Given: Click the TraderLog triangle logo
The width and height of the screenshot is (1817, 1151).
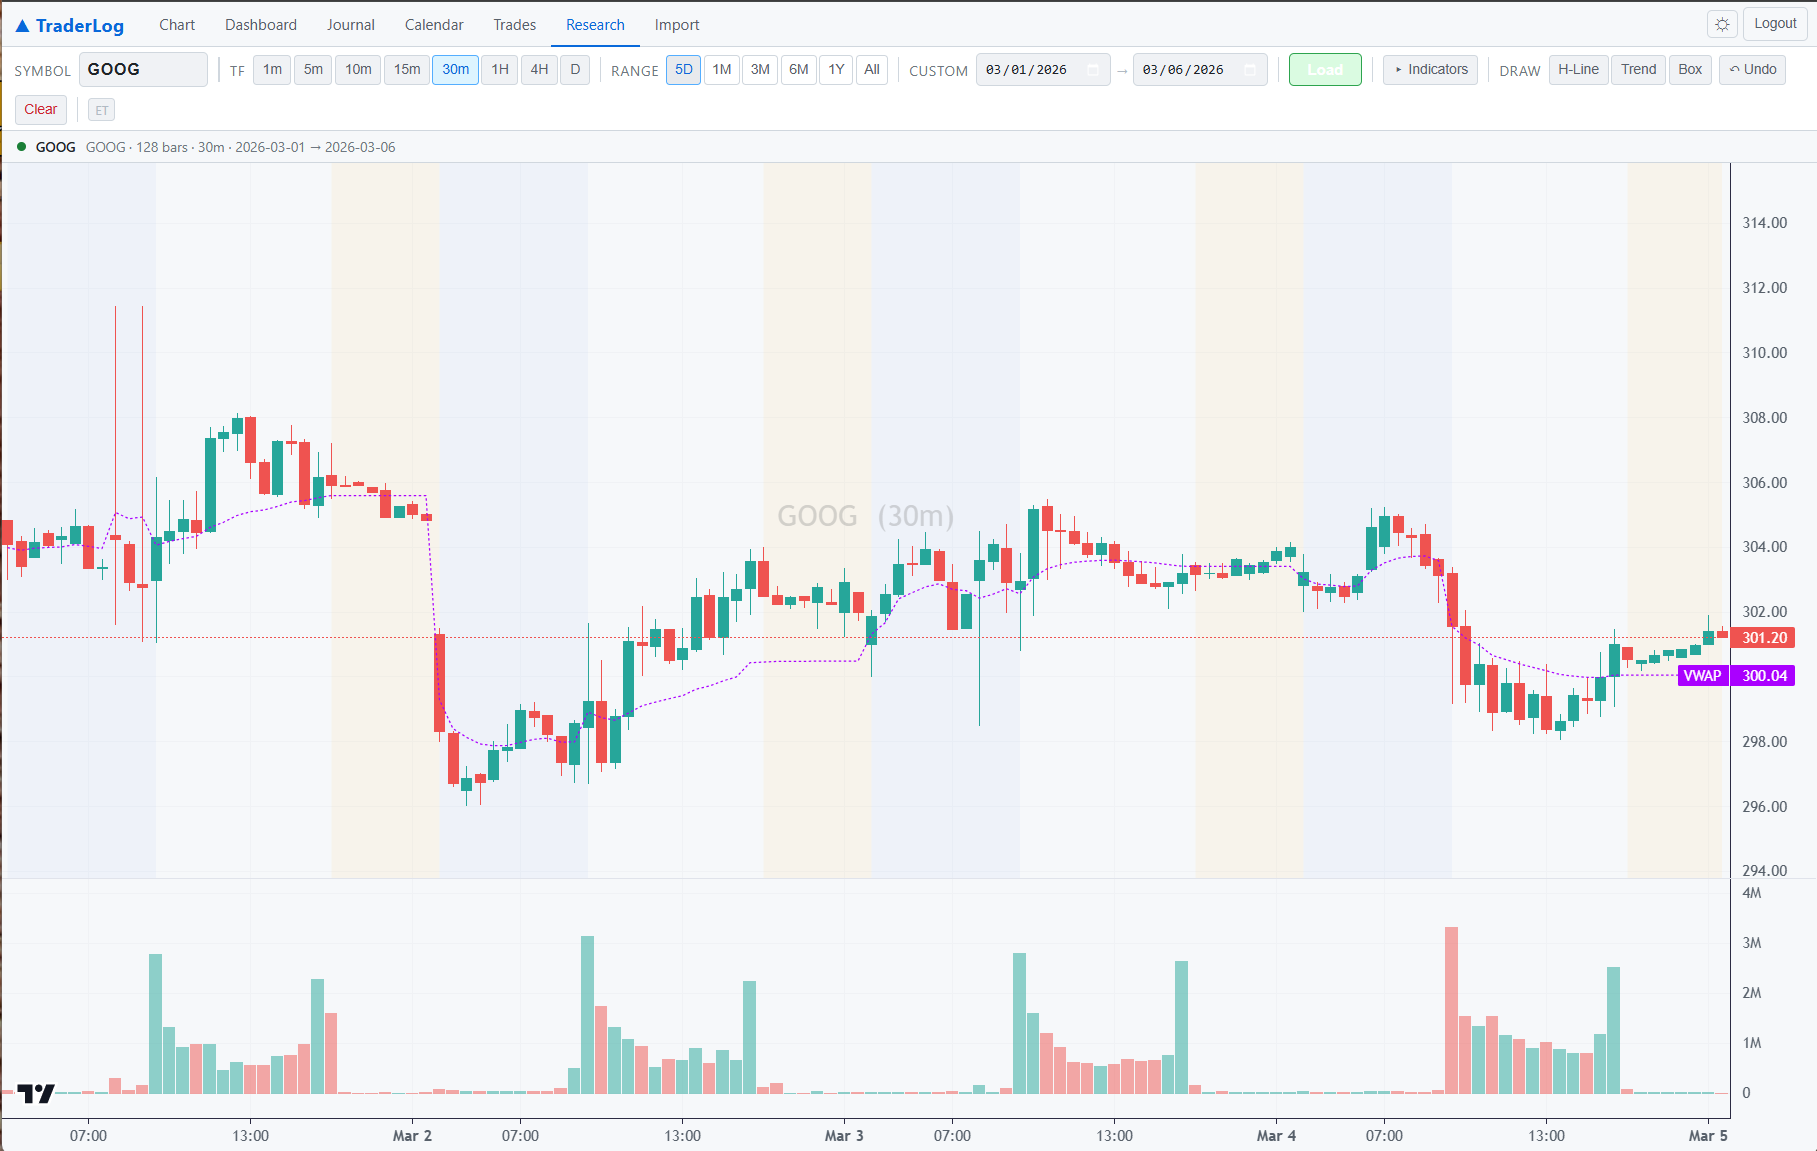Looking at the screenshot, I should 22,24.
